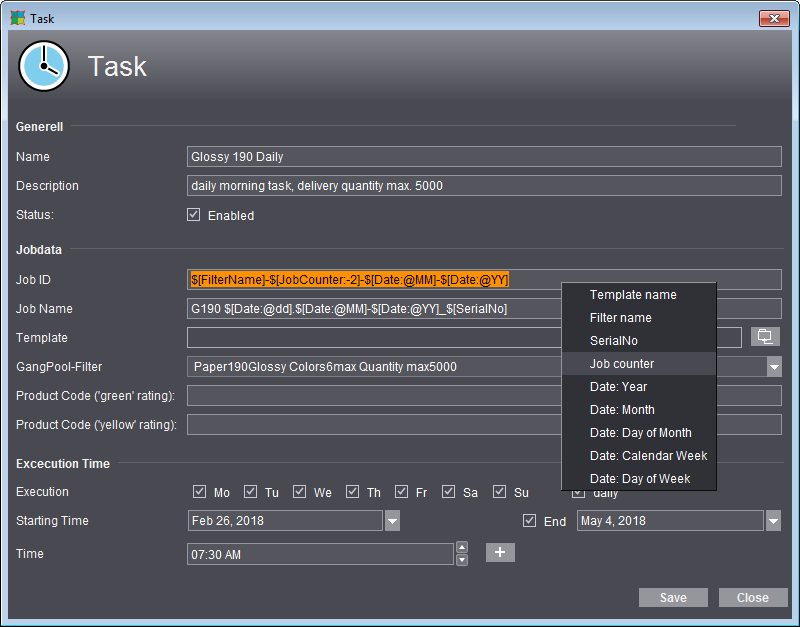Click the app icon in title bar
Screen dimensions: 800x627
pos(17,18)
